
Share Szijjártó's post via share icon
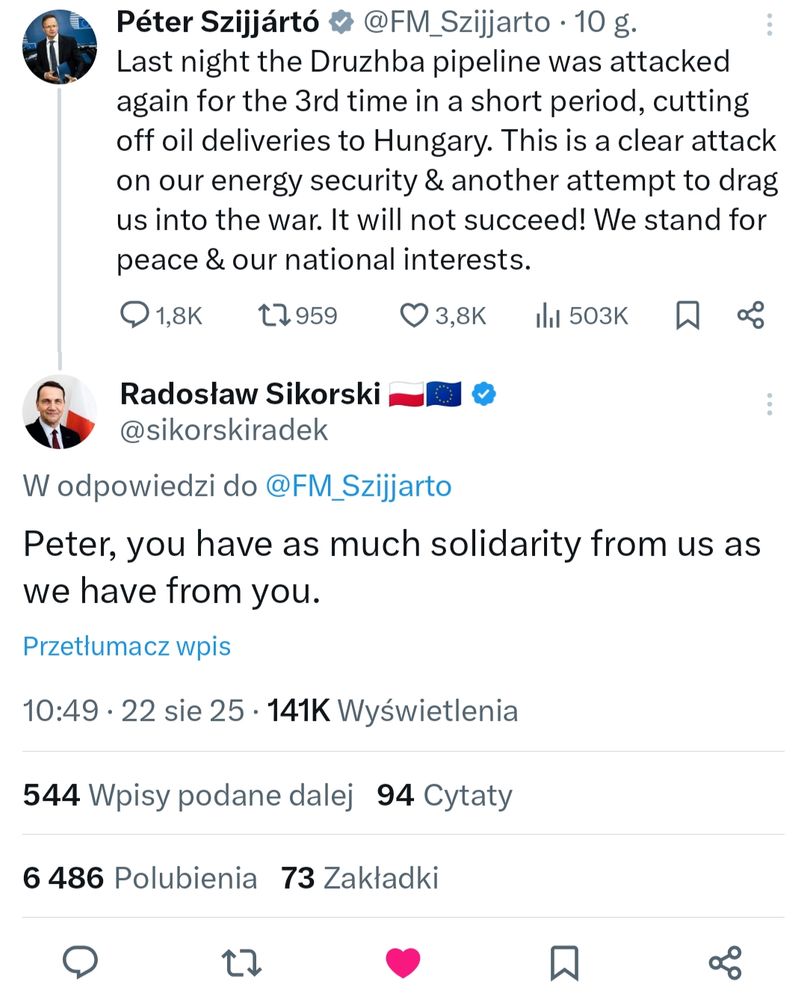pos(750,316)
